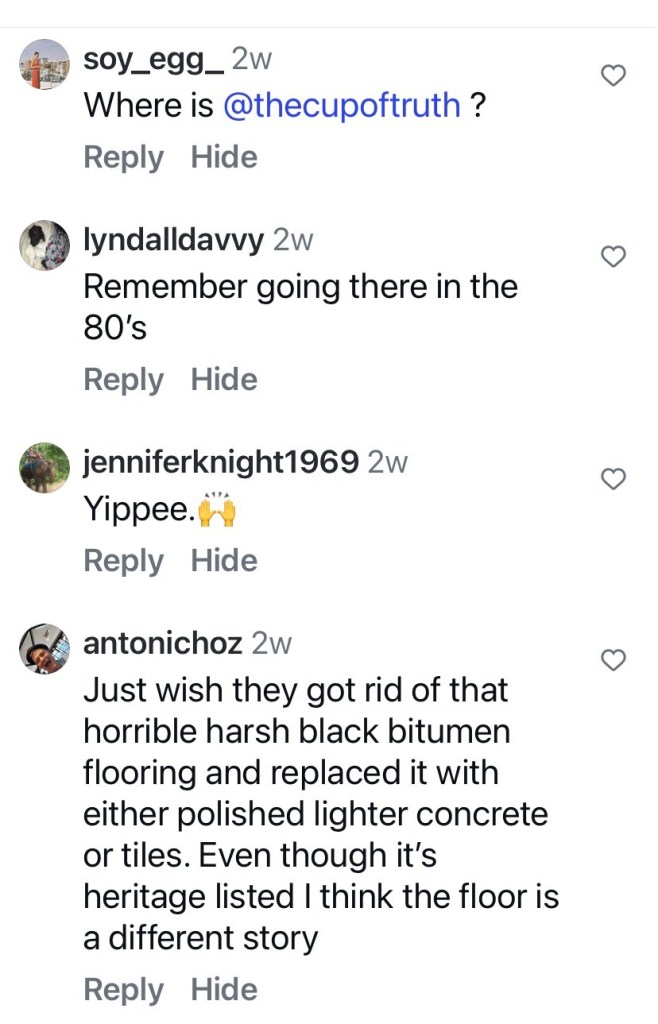Hide soy_egg_'s comment
This screenshot has width=658, height=1024.
[224, 157]
